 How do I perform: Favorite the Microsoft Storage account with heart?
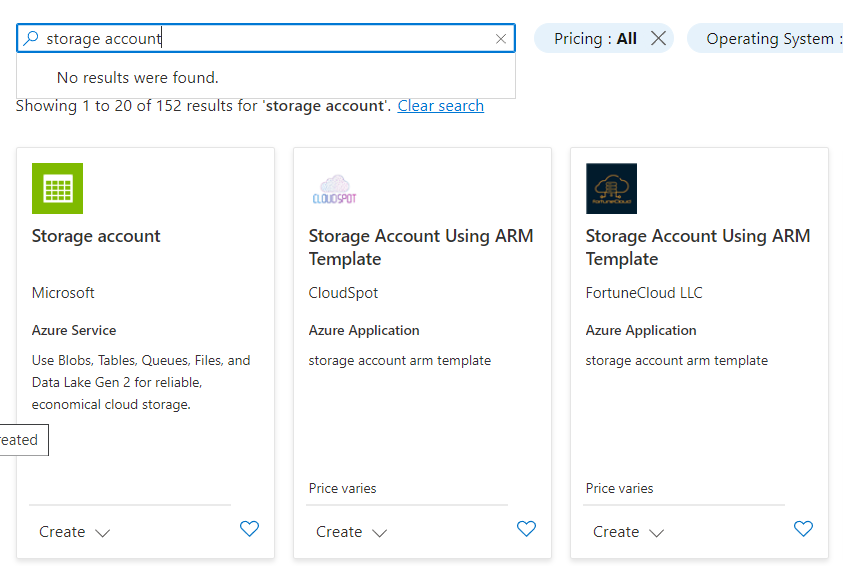[249, 529]
